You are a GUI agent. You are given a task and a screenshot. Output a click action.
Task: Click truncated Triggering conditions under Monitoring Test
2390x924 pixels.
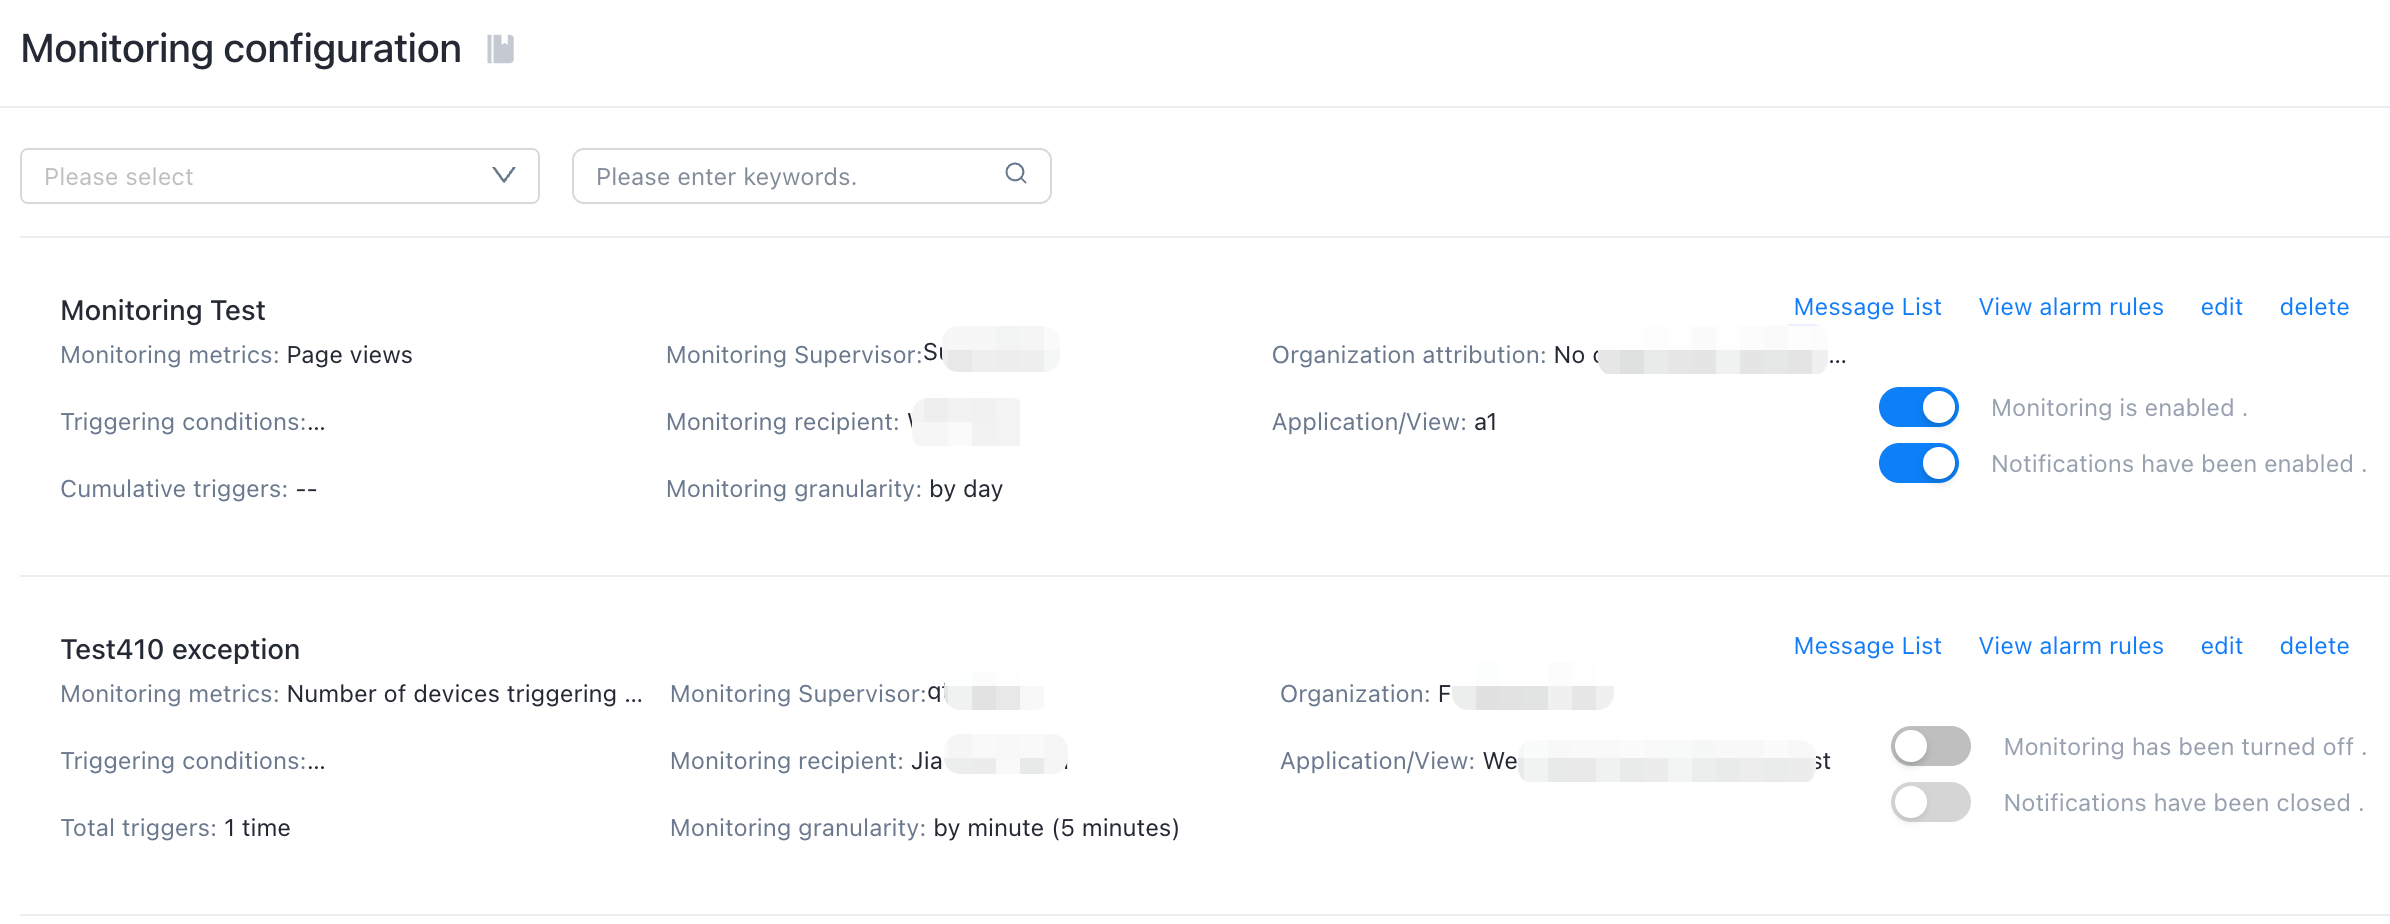(193, 422)
